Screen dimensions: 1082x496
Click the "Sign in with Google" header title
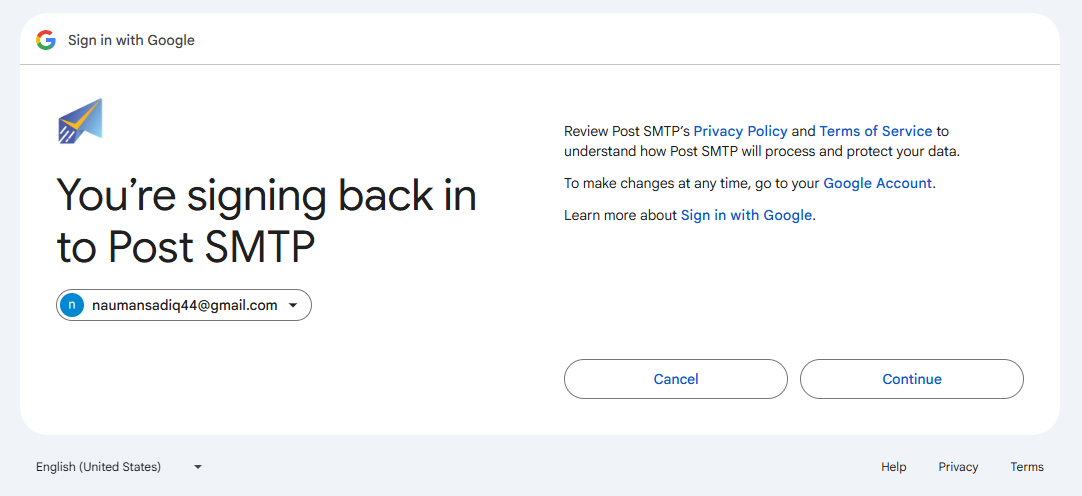(x=131, y=41)
